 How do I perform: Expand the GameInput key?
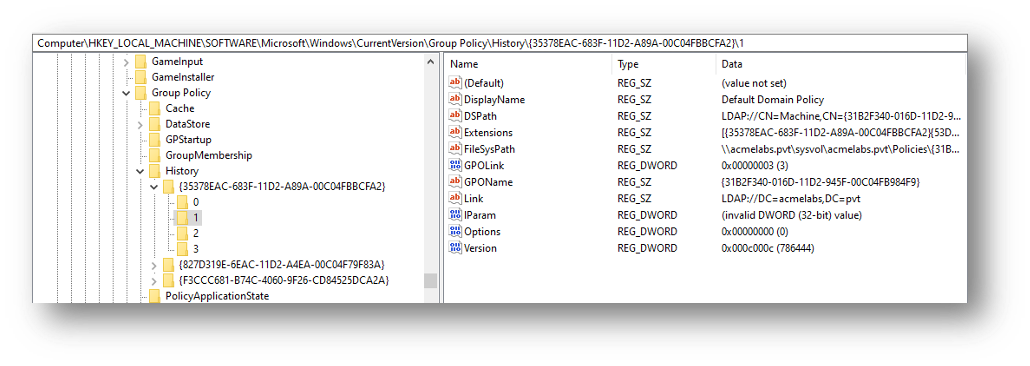[x=126, y=62]
